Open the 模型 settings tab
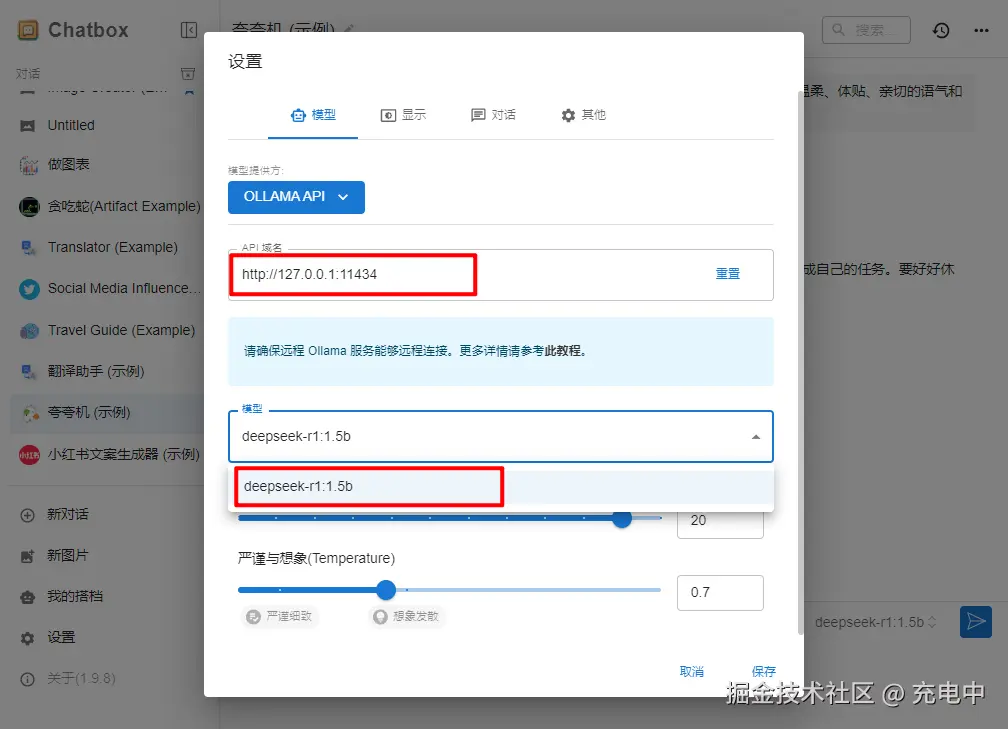This screenshot has height=729, width=1008. [x=313, y=115]
